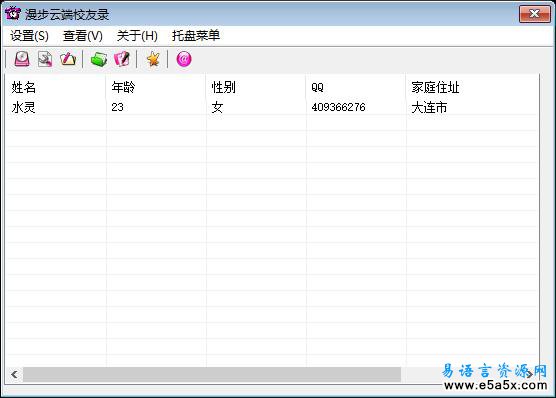Click the document with wrench toolbar icon
The height and width of the screenshot is (398, 556).
click(45, 59)
